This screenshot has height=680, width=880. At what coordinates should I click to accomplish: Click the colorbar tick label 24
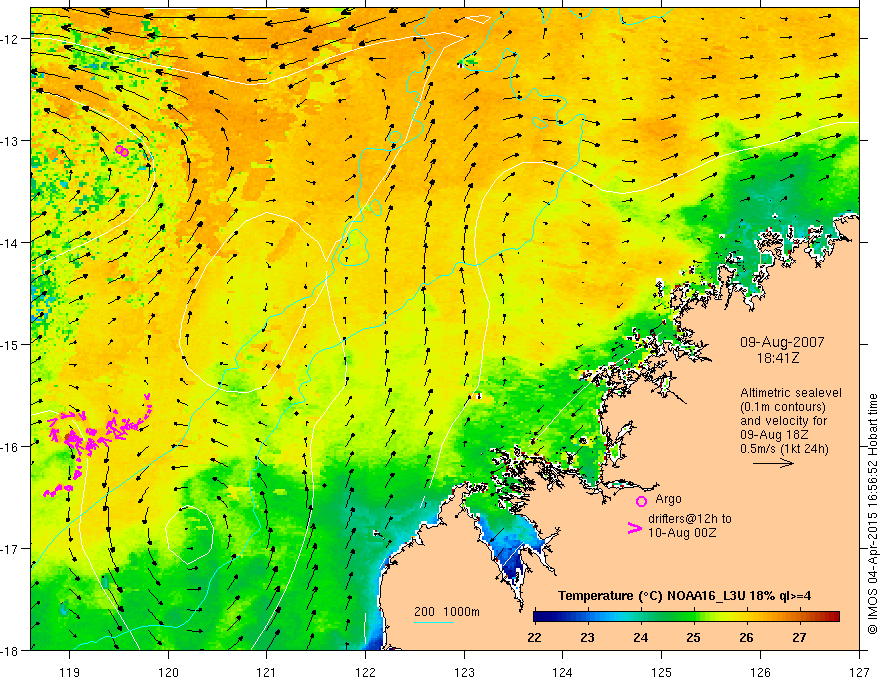(x=640, y=637)
